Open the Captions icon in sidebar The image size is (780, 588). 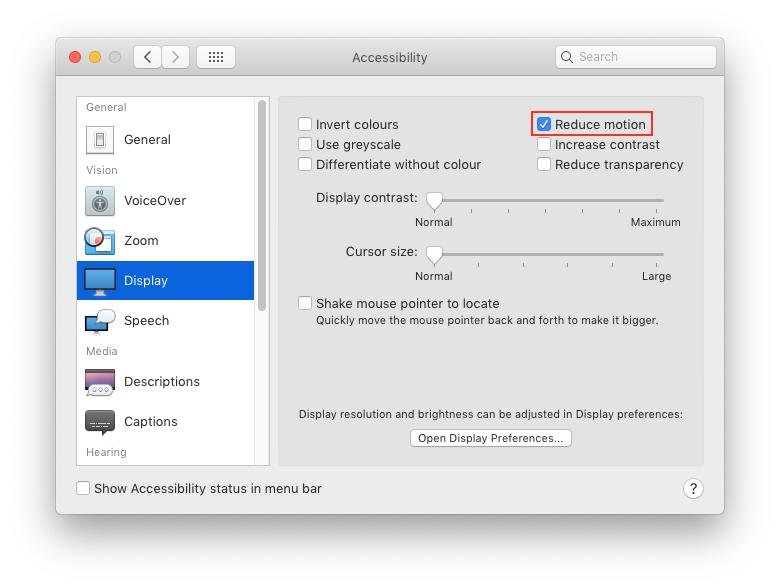point(100,422)
